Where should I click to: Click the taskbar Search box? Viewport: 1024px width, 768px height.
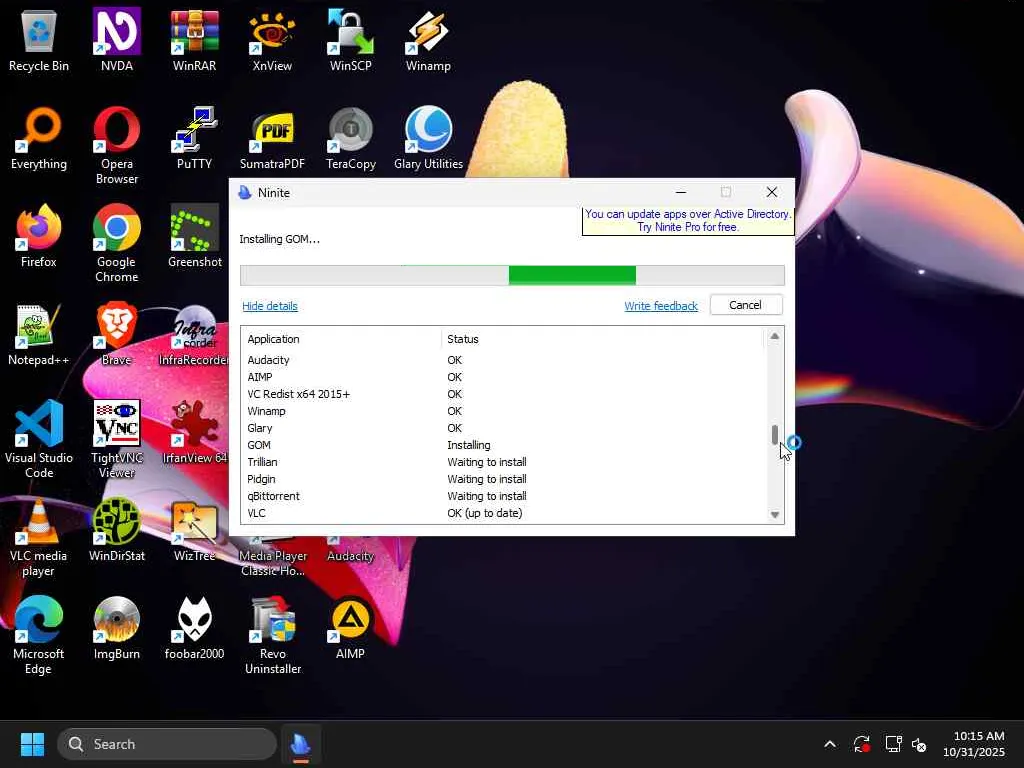(167, 744)
